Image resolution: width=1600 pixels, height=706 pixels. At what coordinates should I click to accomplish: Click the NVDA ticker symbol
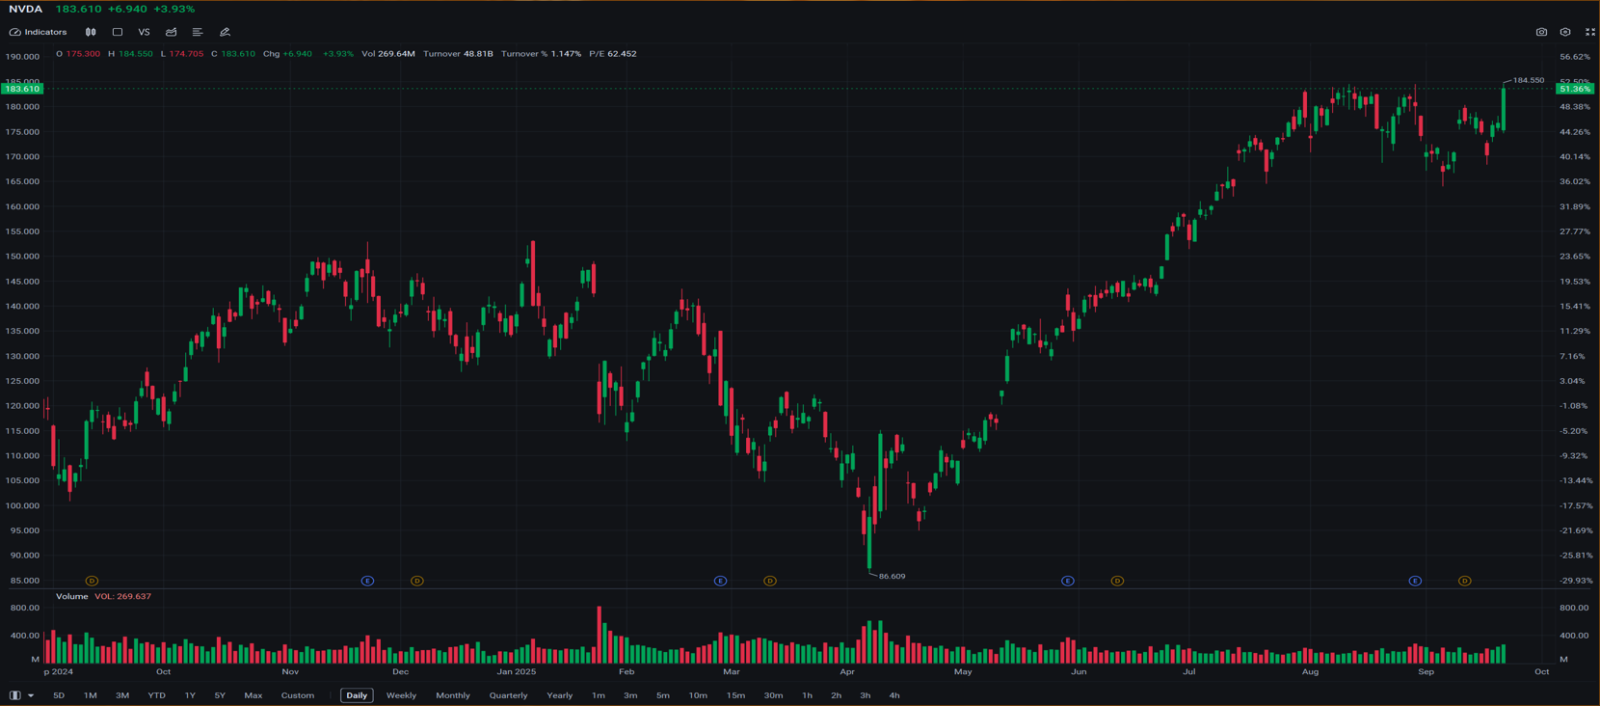point(25,9)
